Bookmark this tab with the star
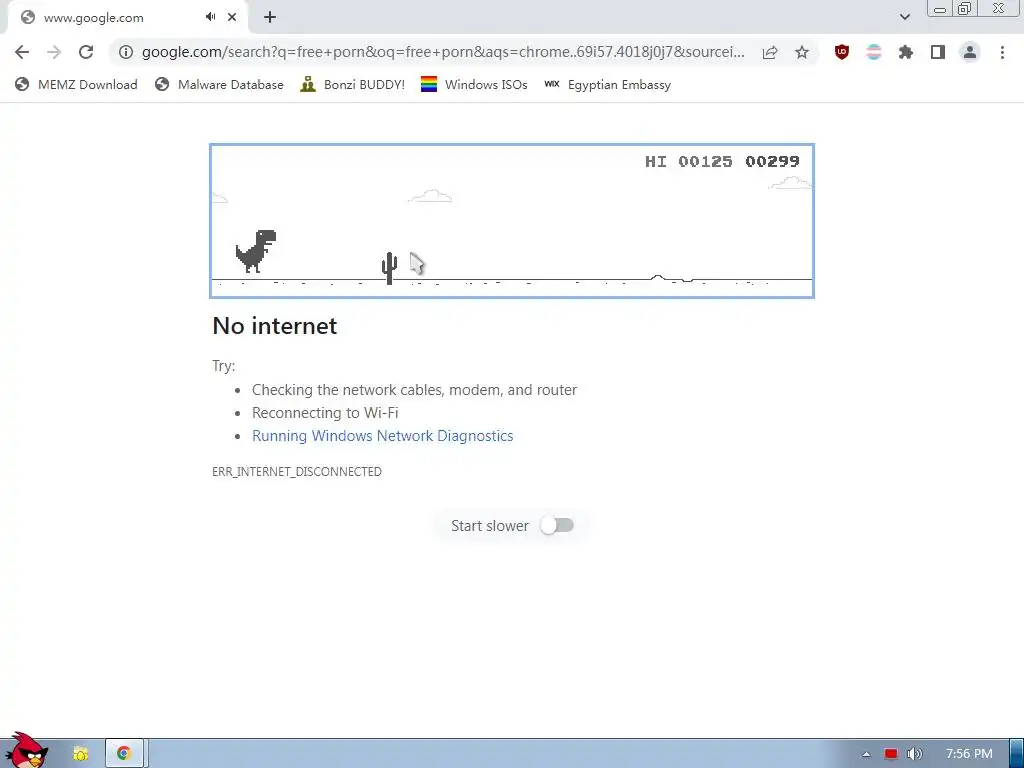The image size is (1024, 768). pos(802,52)
